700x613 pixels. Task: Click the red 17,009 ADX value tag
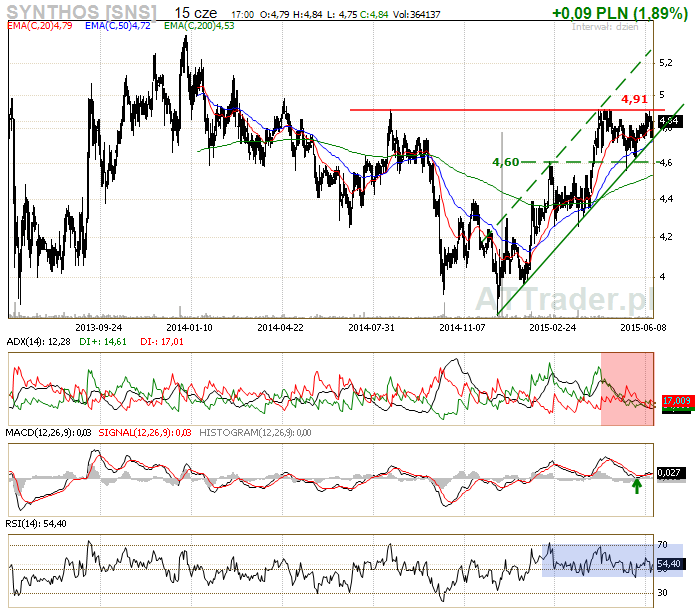tap(677, 401)
